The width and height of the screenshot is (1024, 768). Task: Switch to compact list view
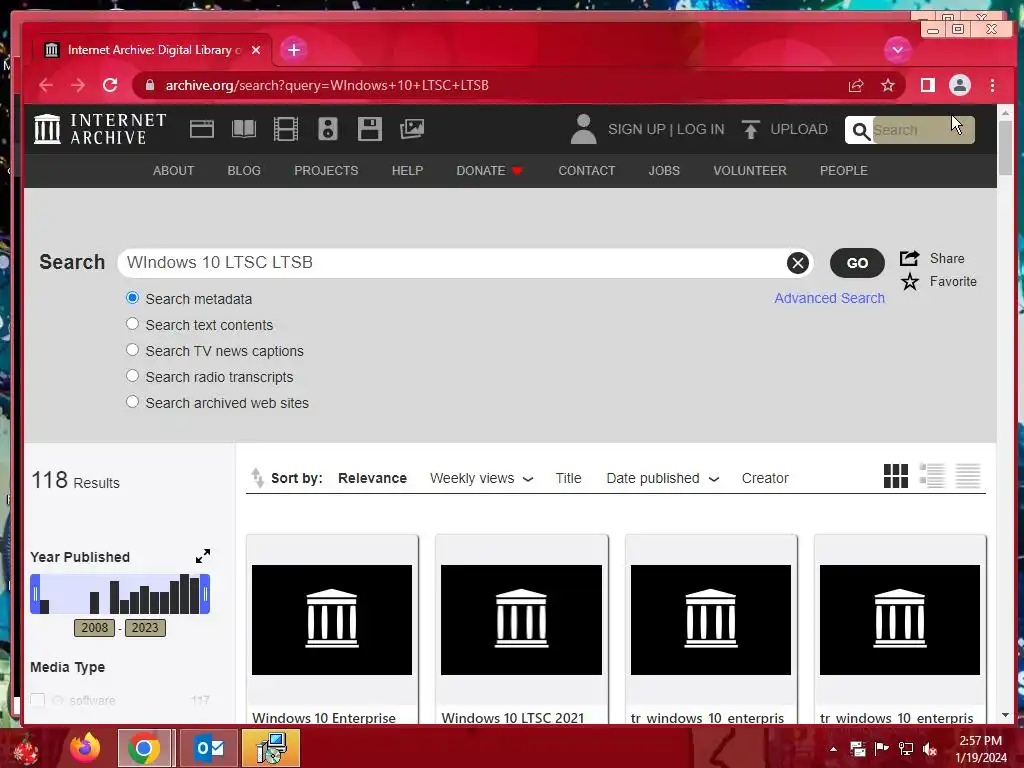(x=968, y=476)
